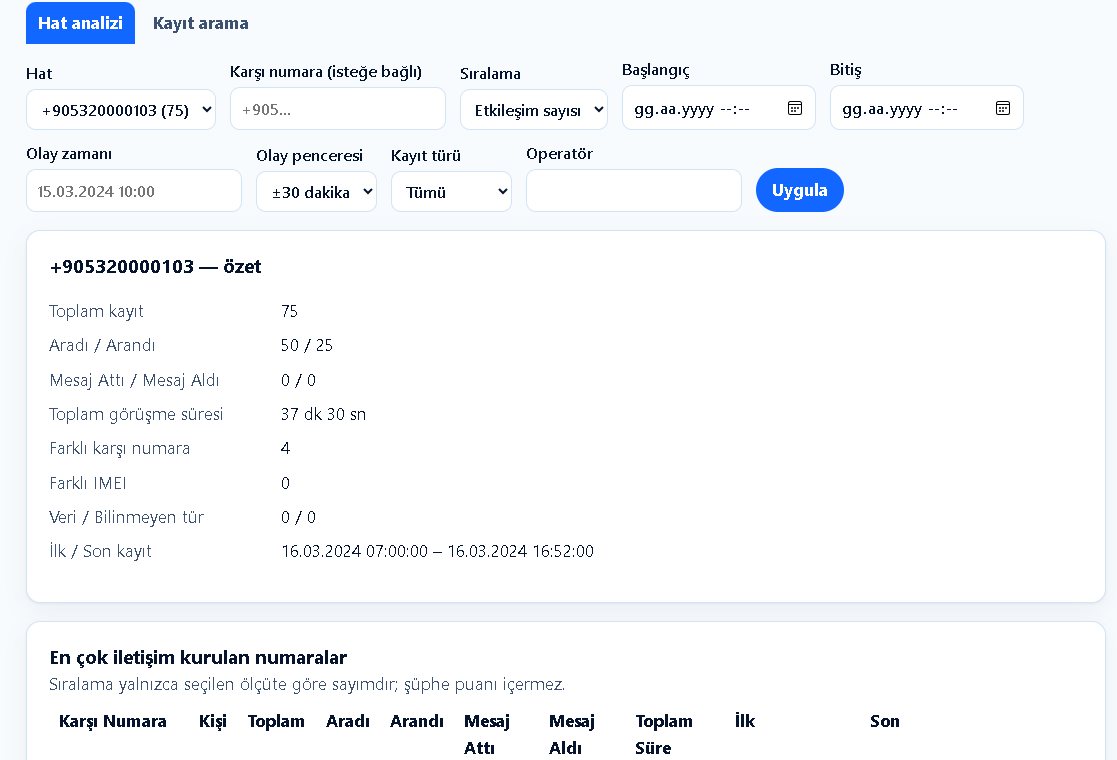1117x760 pixels.
Task: Click the Kişi column header
Action: point(212,721)
